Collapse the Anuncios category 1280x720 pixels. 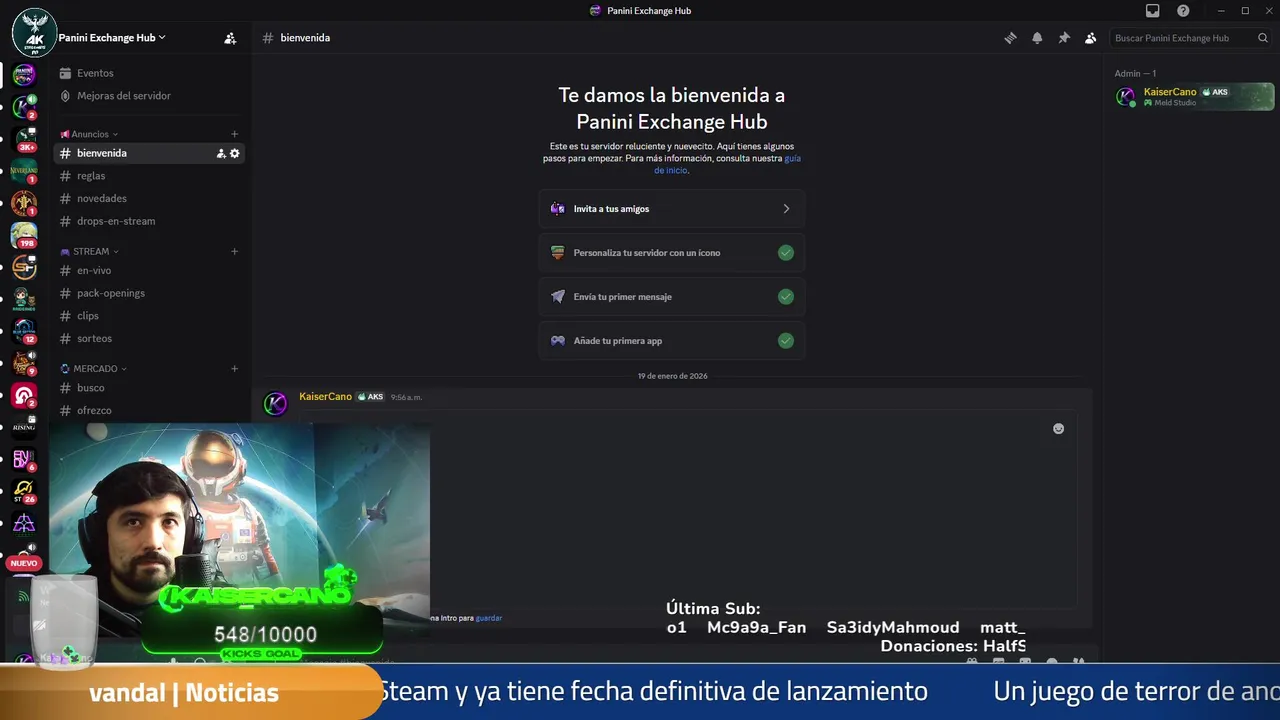point(90,134)
